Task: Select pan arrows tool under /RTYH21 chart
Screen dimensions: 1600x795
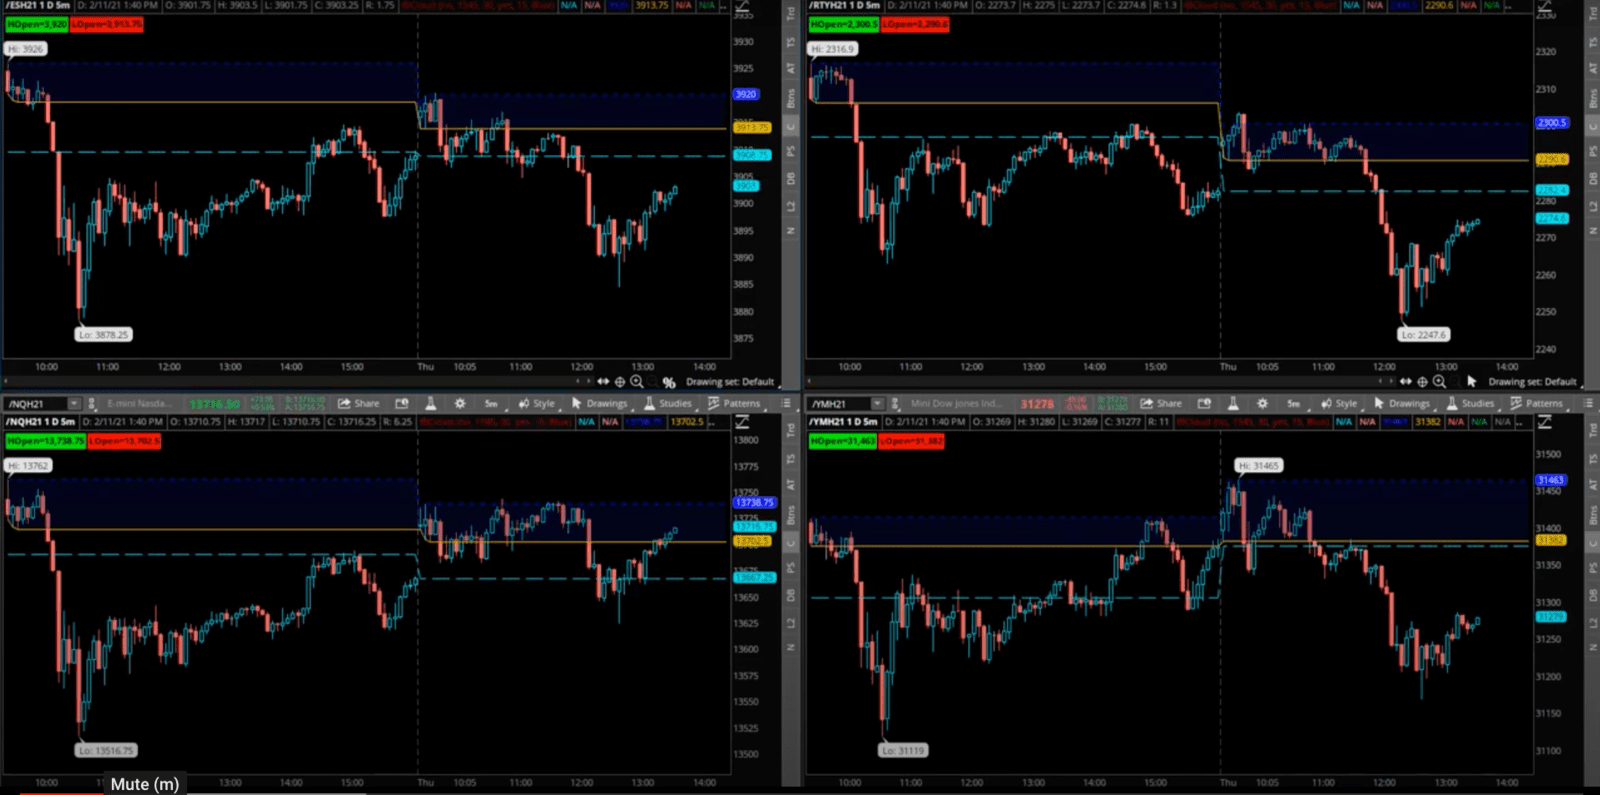Action: click(1406, 382)
